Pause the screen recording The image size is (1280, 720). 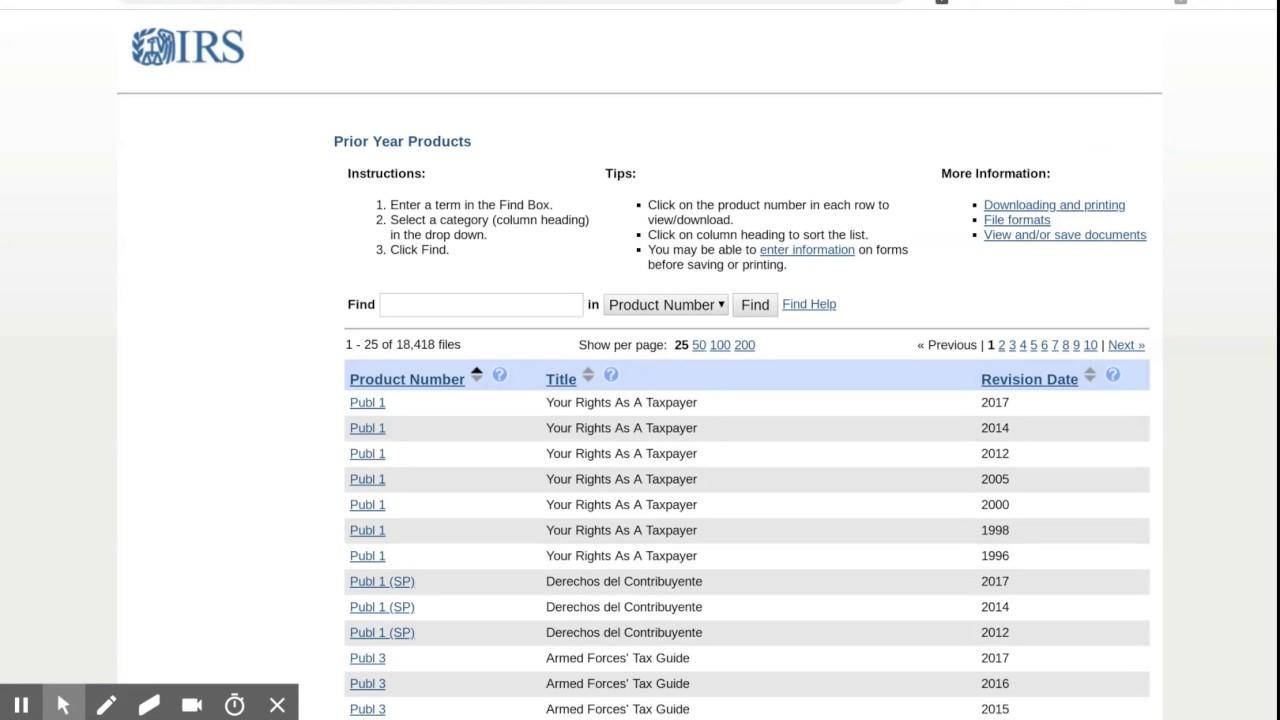coord(21,705)
